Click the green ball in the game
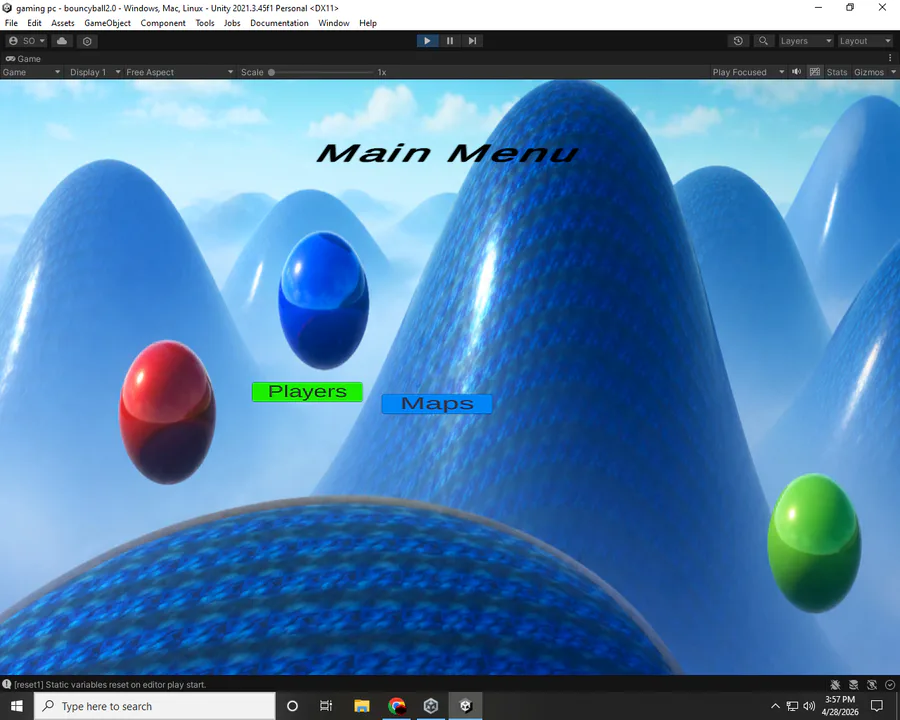This screenshot has width=900, height=720. pos(814,543)
